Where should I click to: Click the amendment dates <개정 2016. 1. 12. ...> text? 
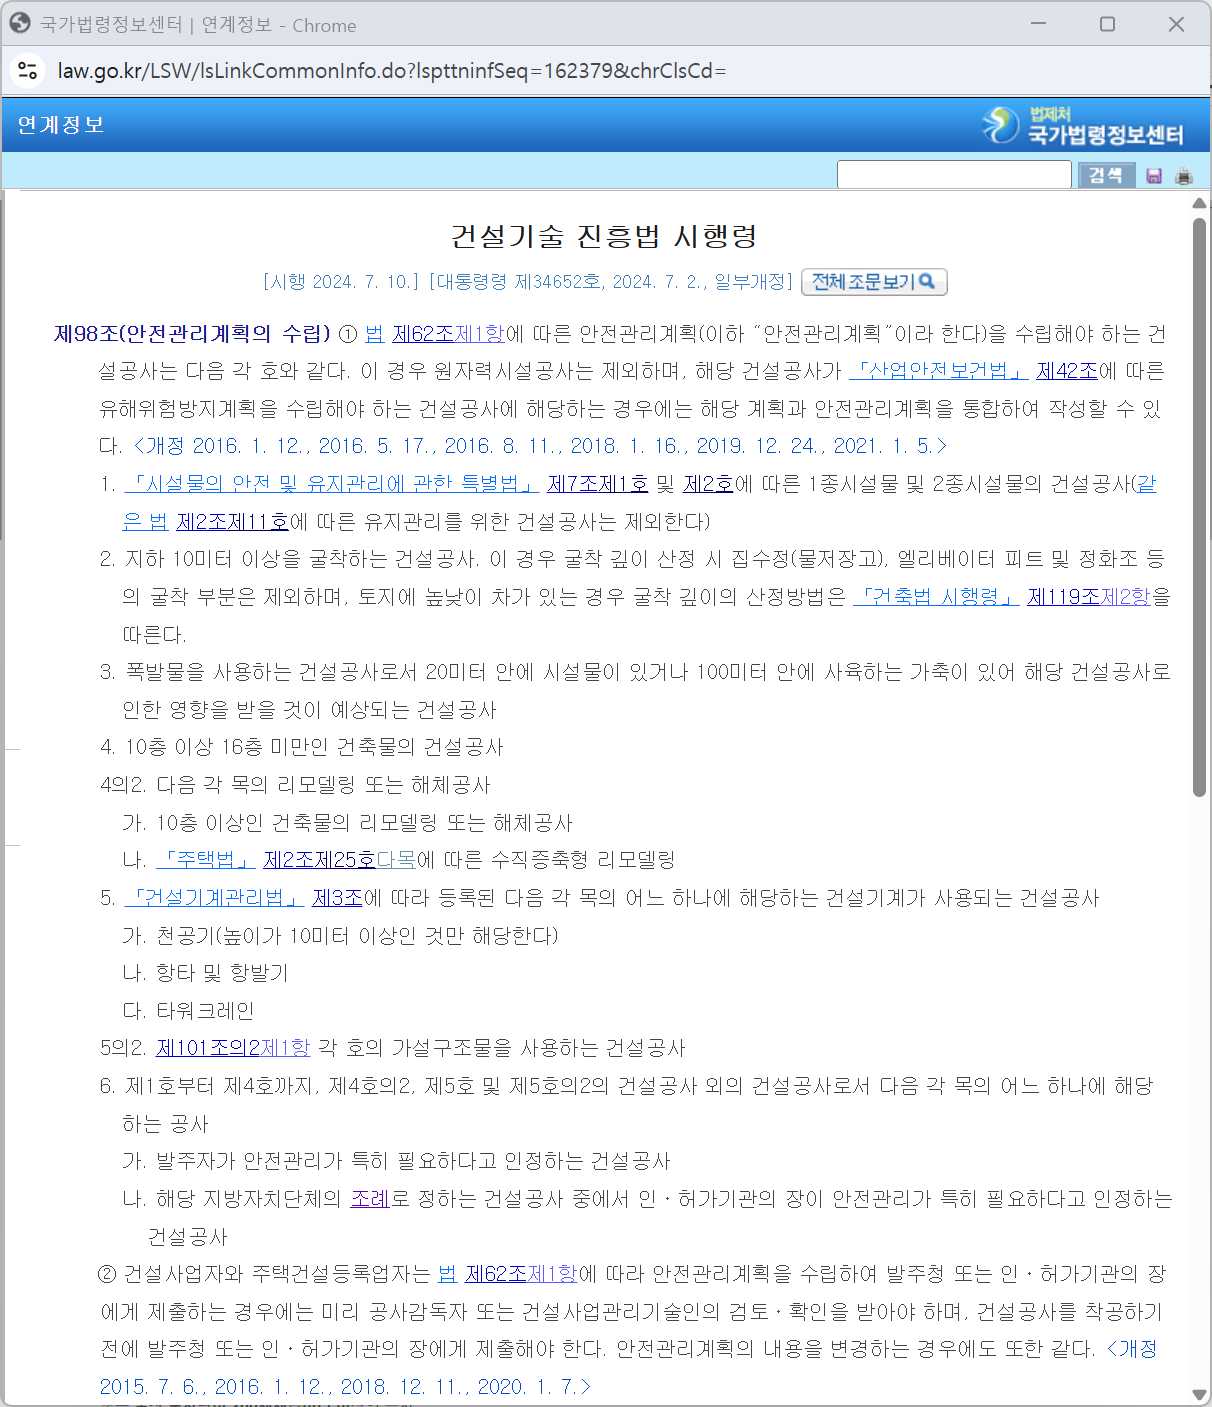(540, 446)
